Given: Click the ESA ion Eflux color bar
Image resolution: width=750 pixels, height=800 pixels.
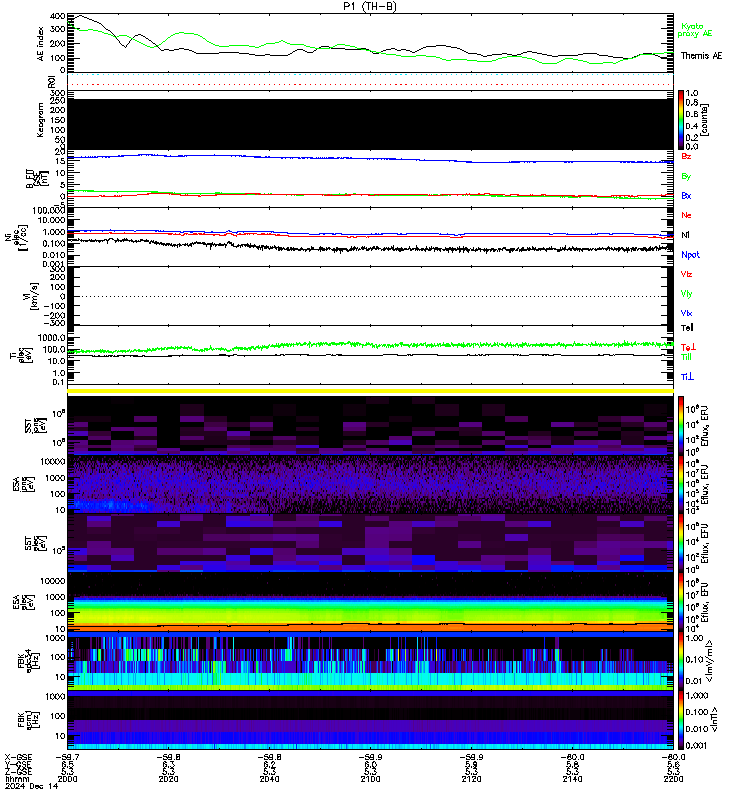Looking at the screenshot, I should 681,484.
